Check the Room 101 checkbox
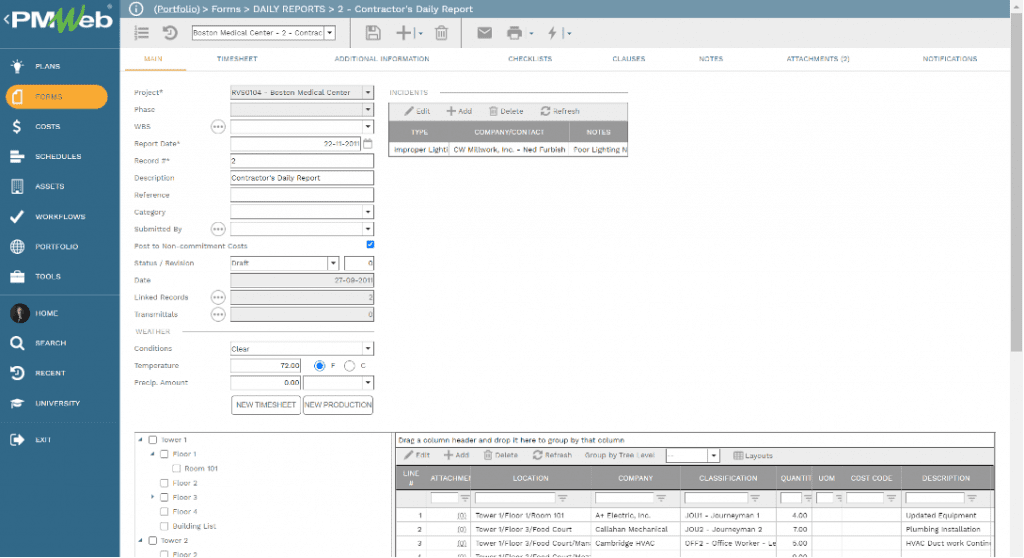 click(x=176, y=468)
